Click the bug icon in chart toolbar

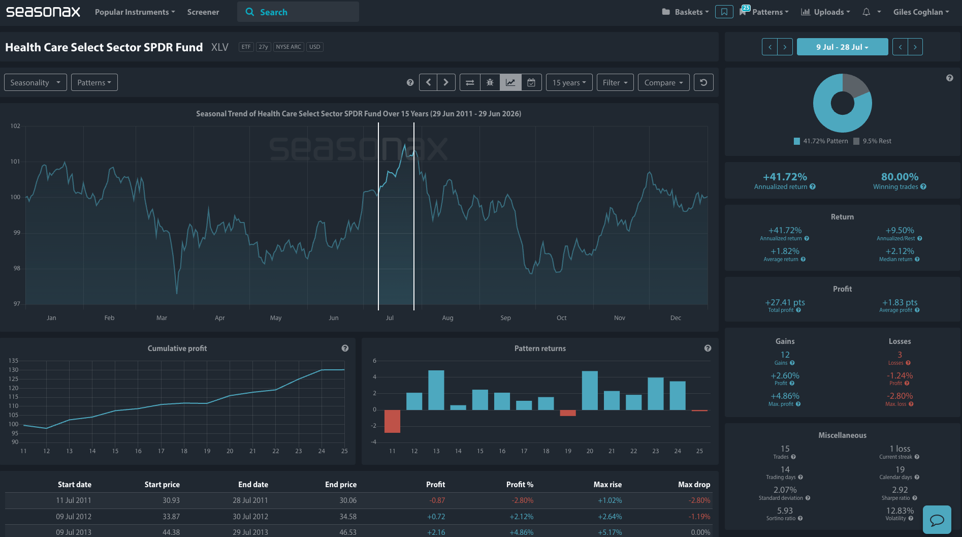tap(490, 82)
